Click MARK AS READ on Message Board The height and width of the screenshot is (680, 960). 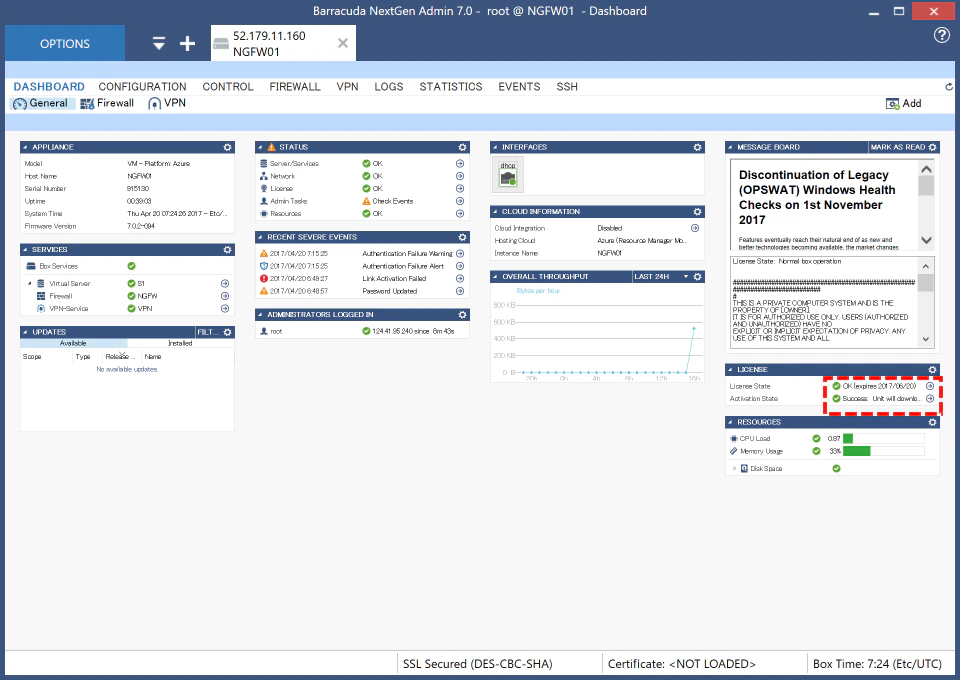[x=898, y=148]
